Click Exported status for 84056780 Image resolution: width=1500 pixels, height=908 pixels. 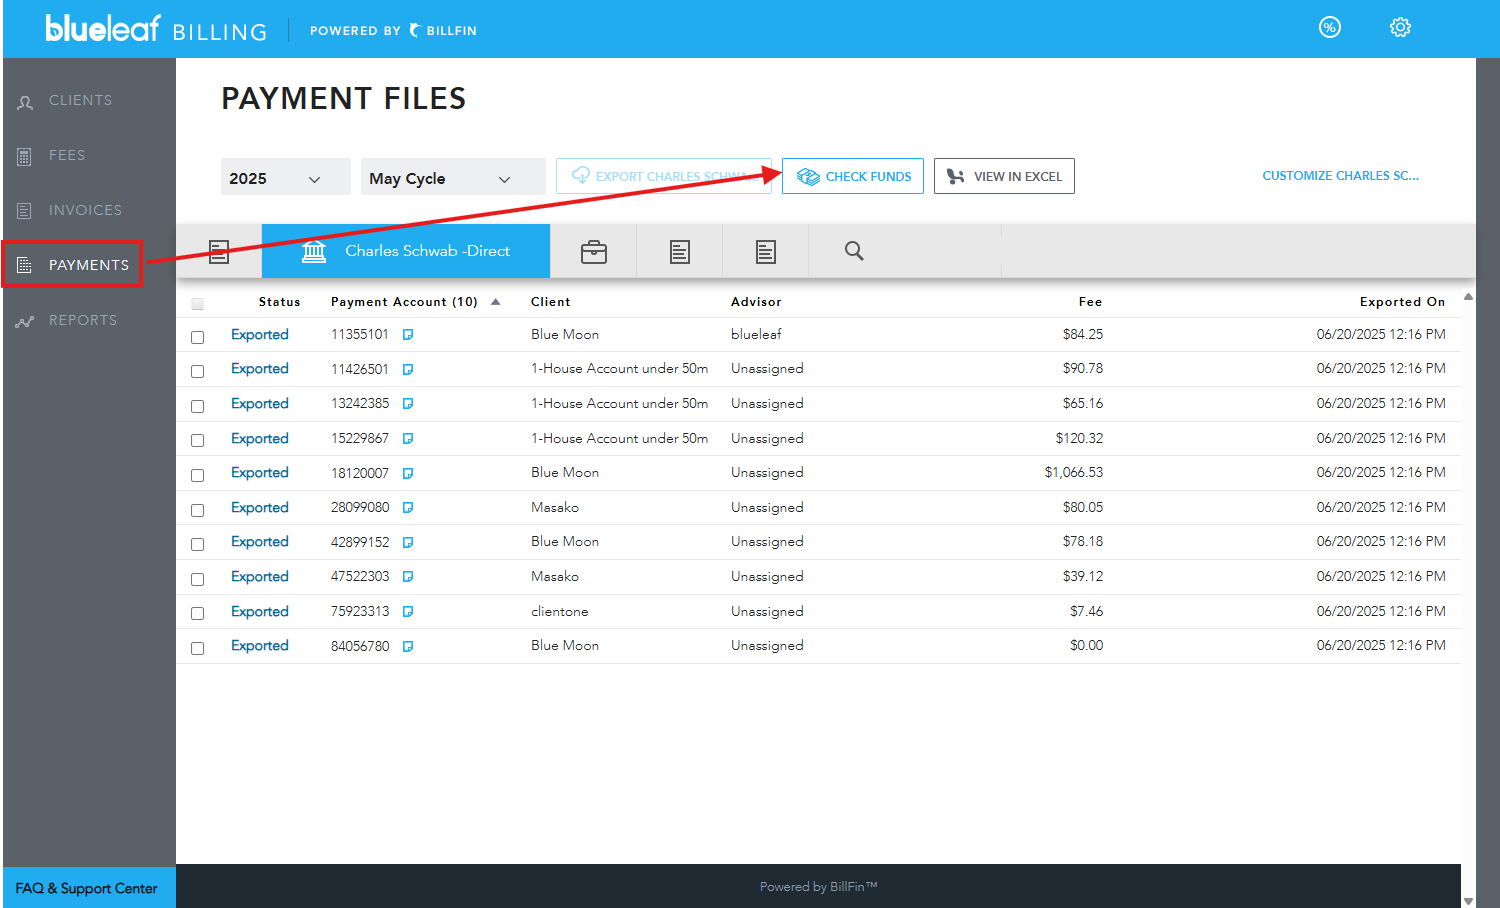[260, 646]
